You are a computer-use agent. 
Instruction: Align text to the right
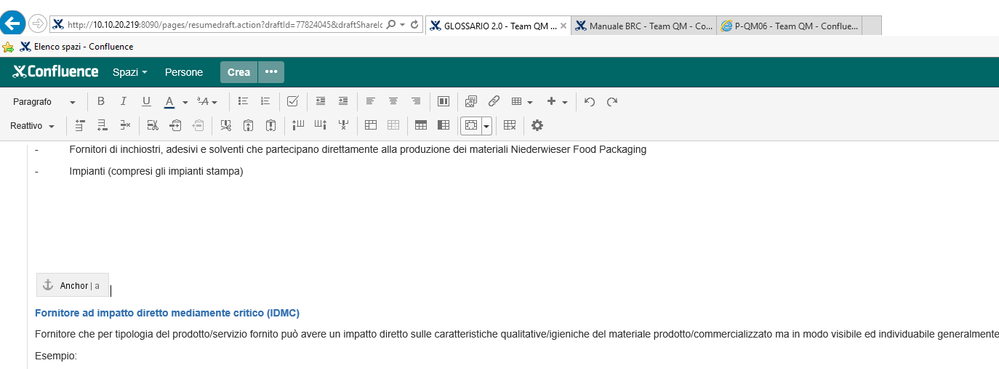416,101
